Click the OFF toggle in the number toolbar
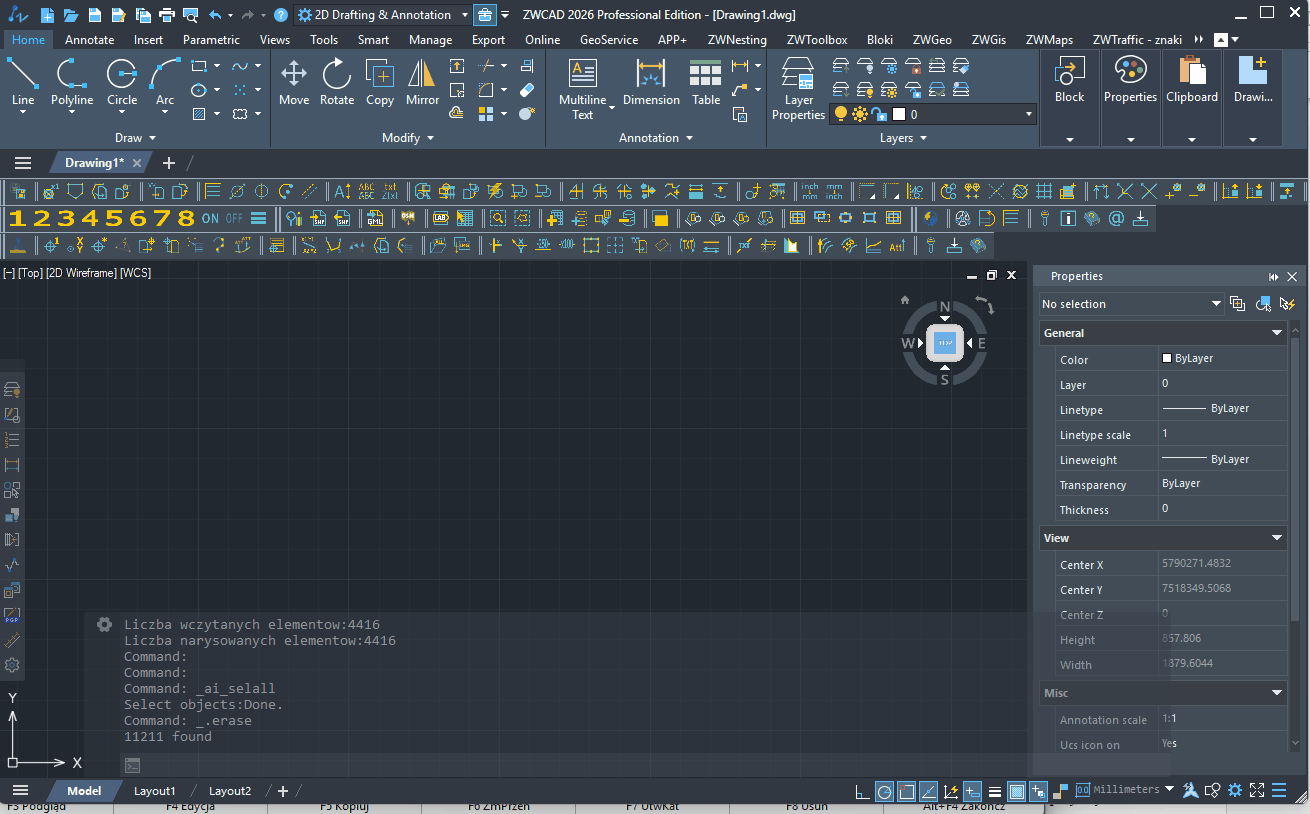The image size is (1310, 814). [x=234, y=218]
